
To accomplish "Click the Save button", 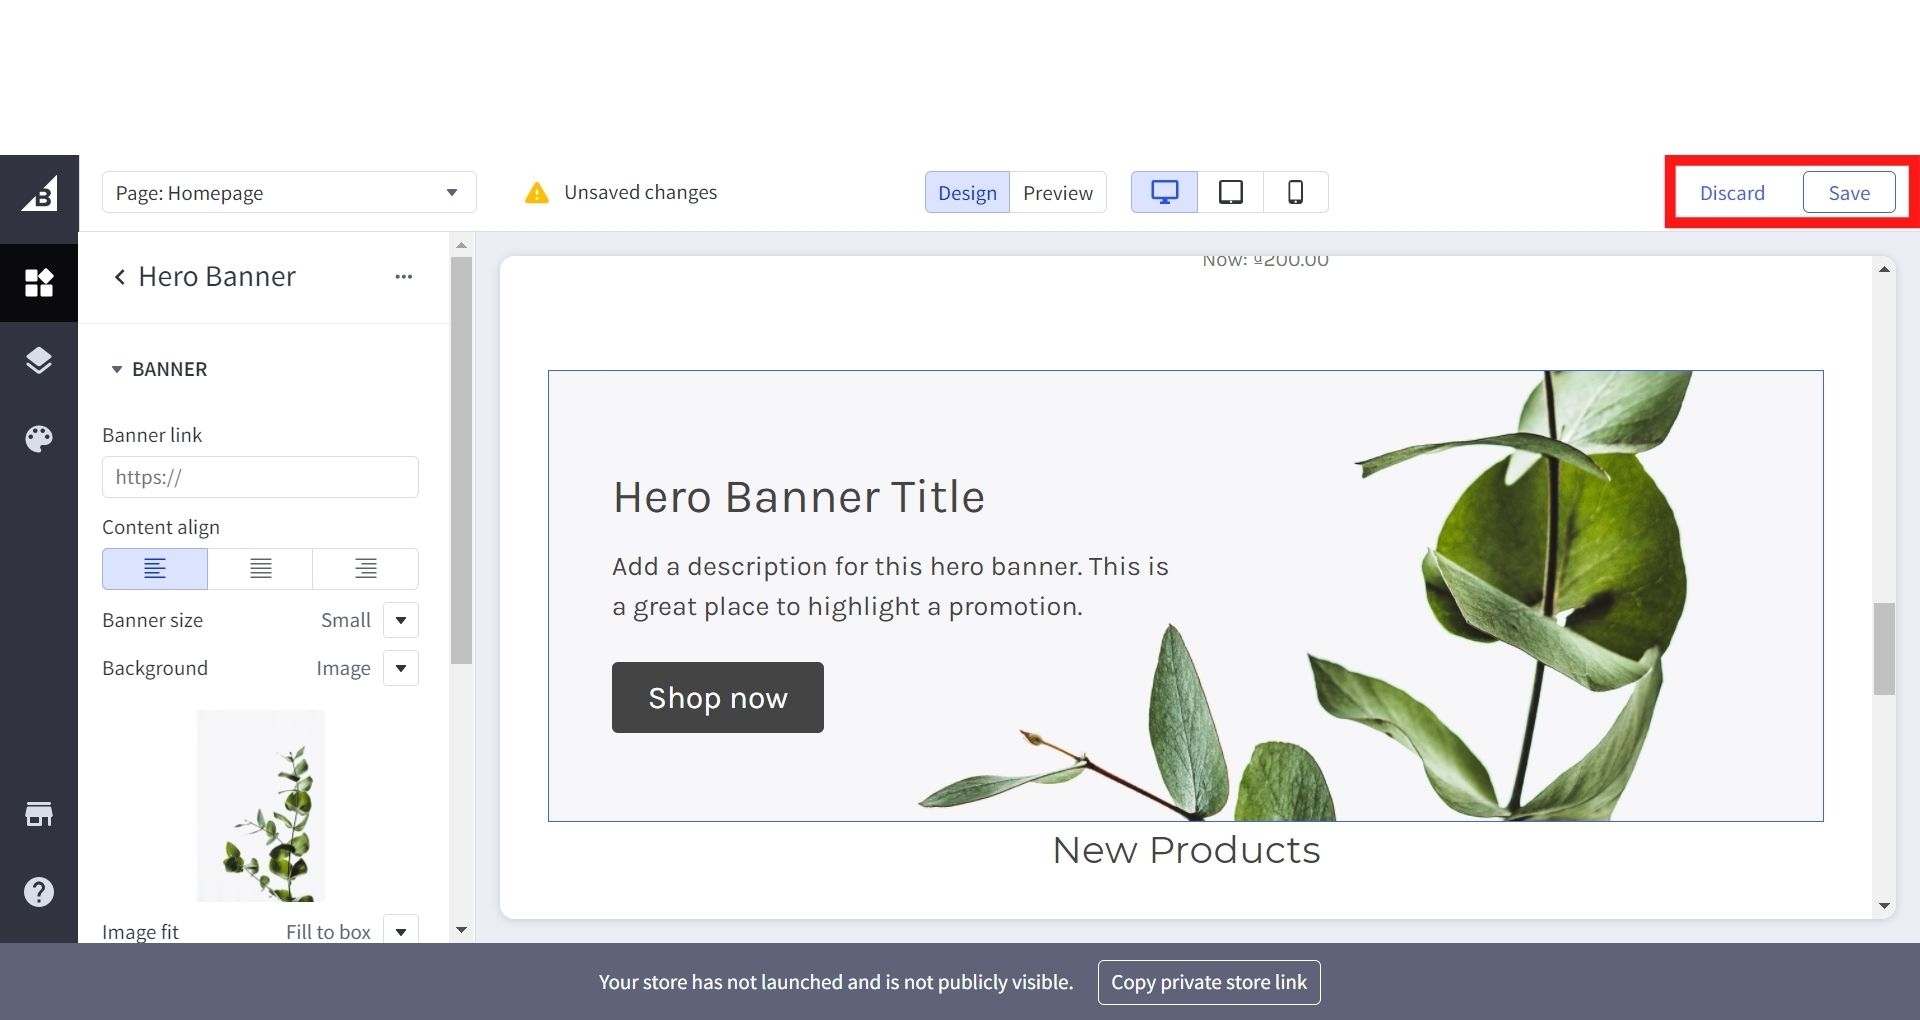I will [x=1848, y=193].
